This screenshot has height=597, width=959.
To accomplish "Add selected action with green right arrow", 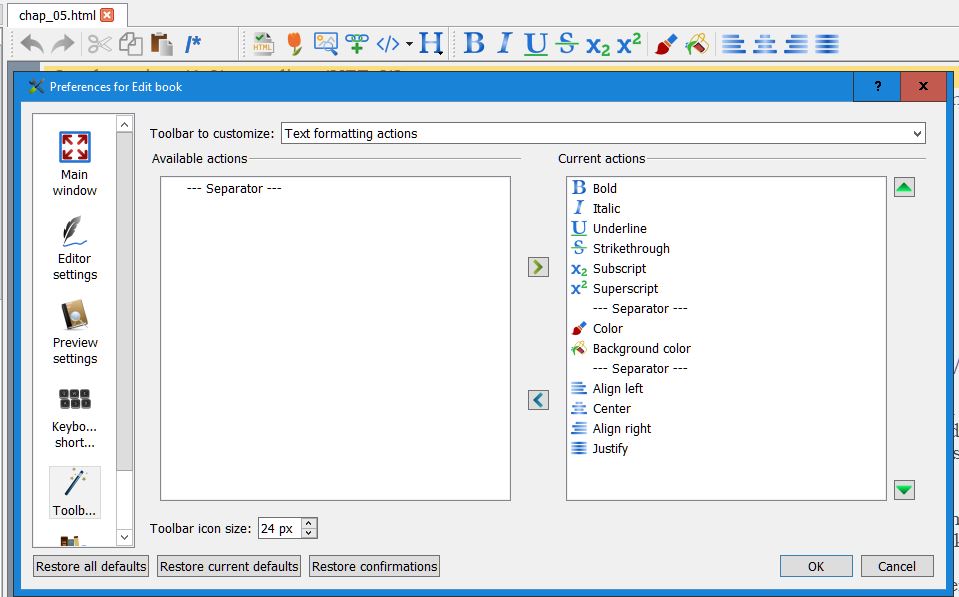I will click(x=538, y=267).
